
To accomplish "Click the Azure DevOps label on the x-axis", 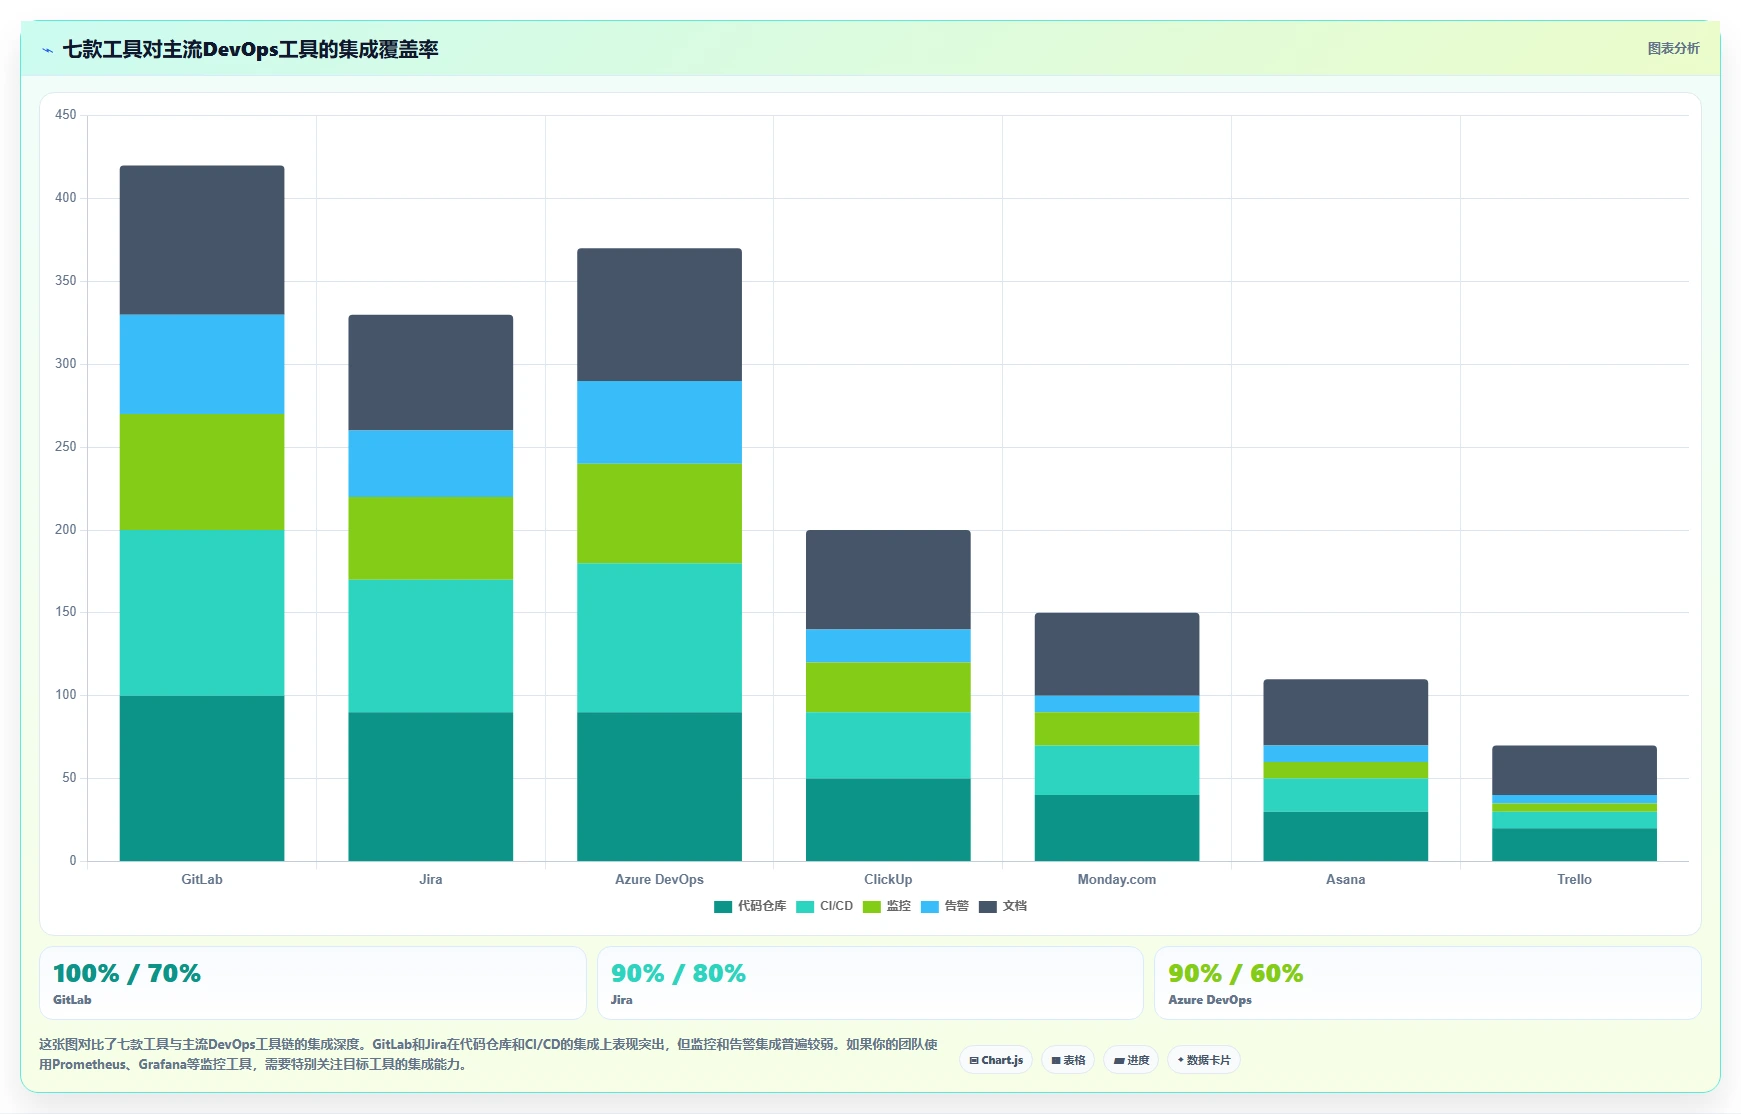I will pos(660,880).
